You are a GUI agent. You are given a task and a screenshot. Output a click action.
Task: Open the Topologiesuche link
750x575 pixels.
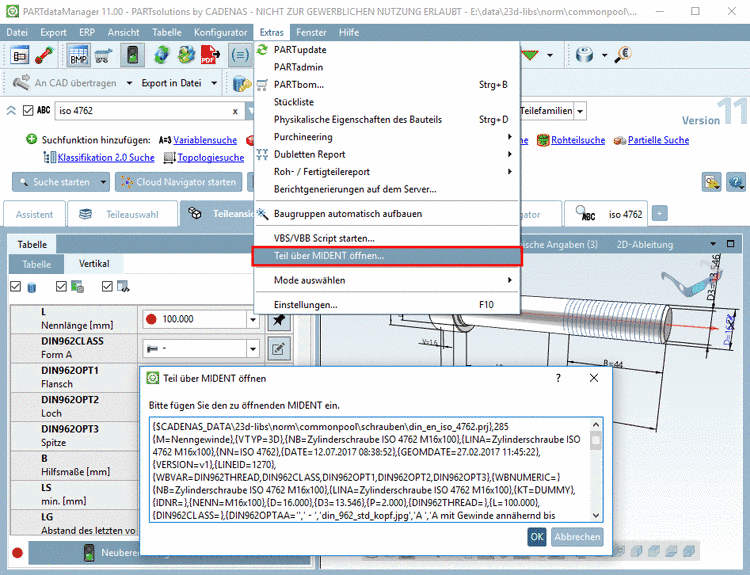210,157
